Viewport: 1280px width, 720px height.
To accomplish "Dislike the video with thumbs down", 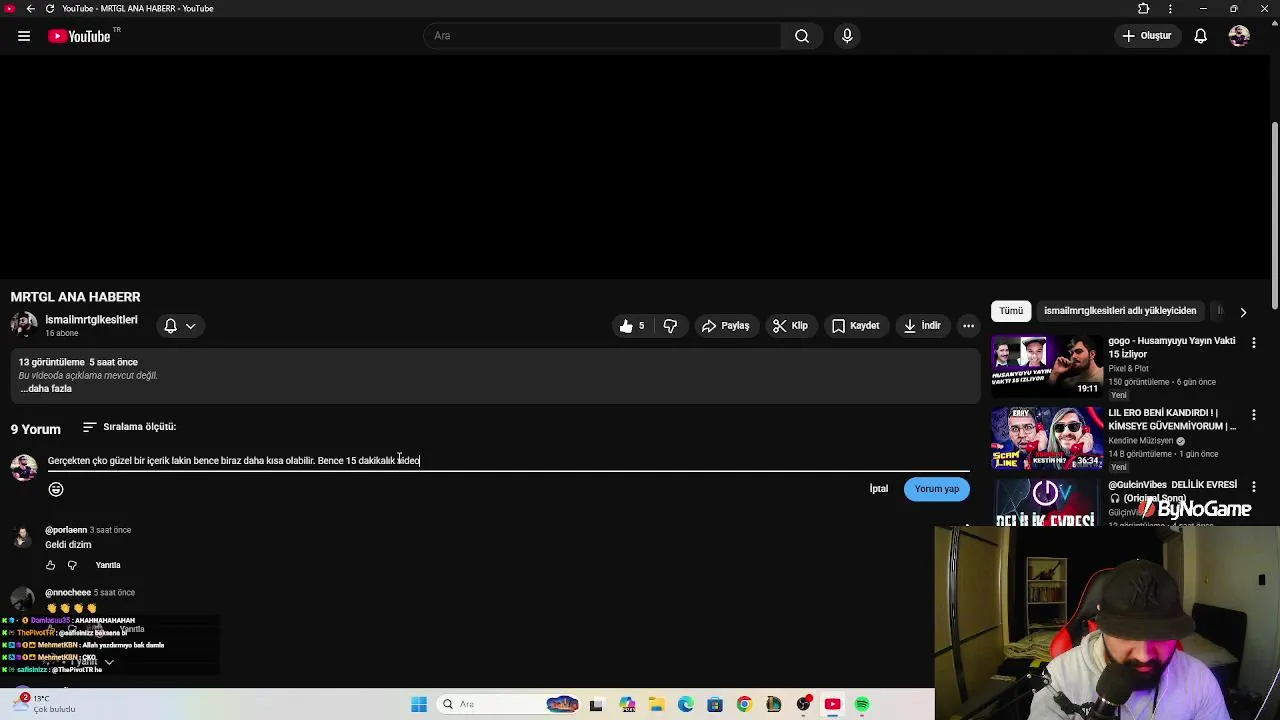I will (x=670, y=326).
